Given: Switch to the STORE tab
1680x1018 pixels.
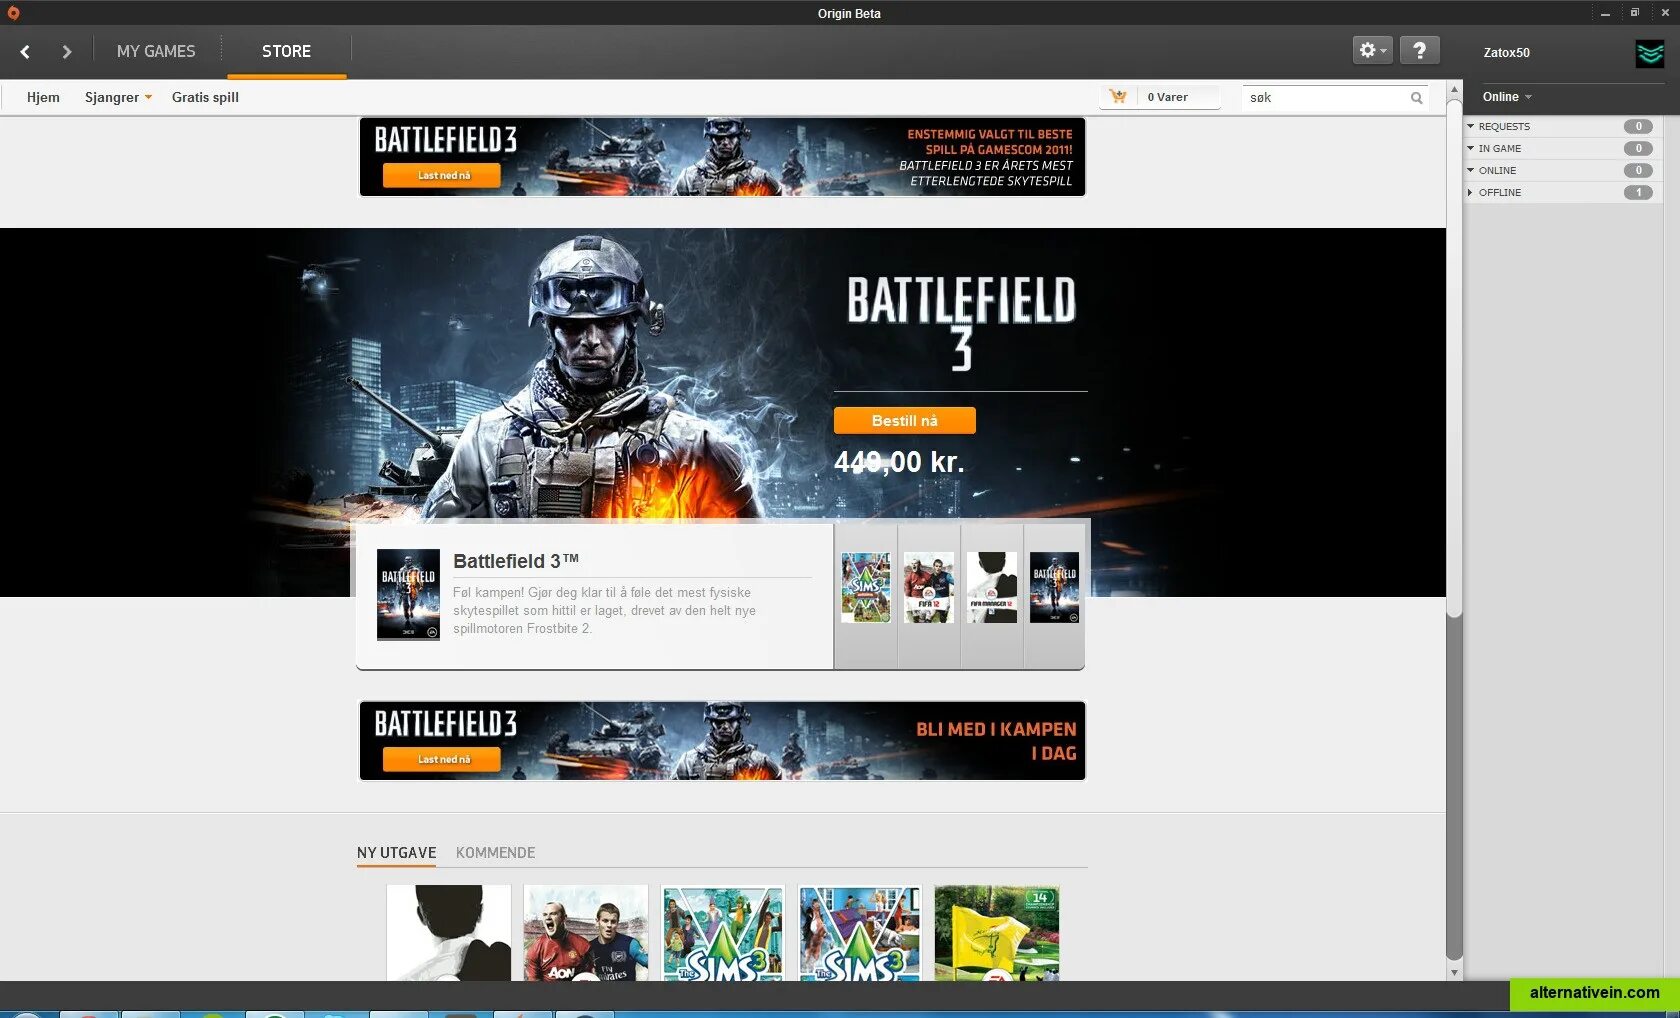Looking at the screenshot, I should click(286, 51).
